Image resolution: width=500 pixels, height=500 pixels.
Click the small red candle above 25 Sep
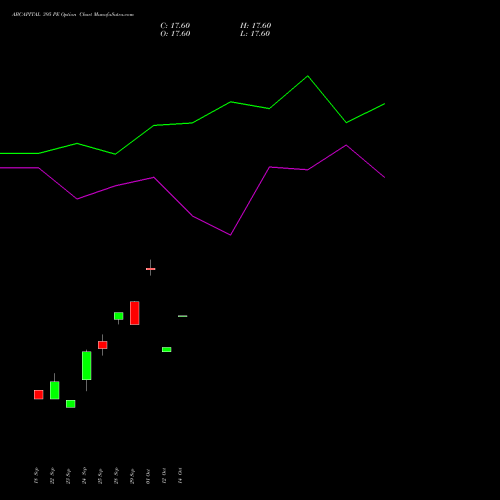point(103,345)
